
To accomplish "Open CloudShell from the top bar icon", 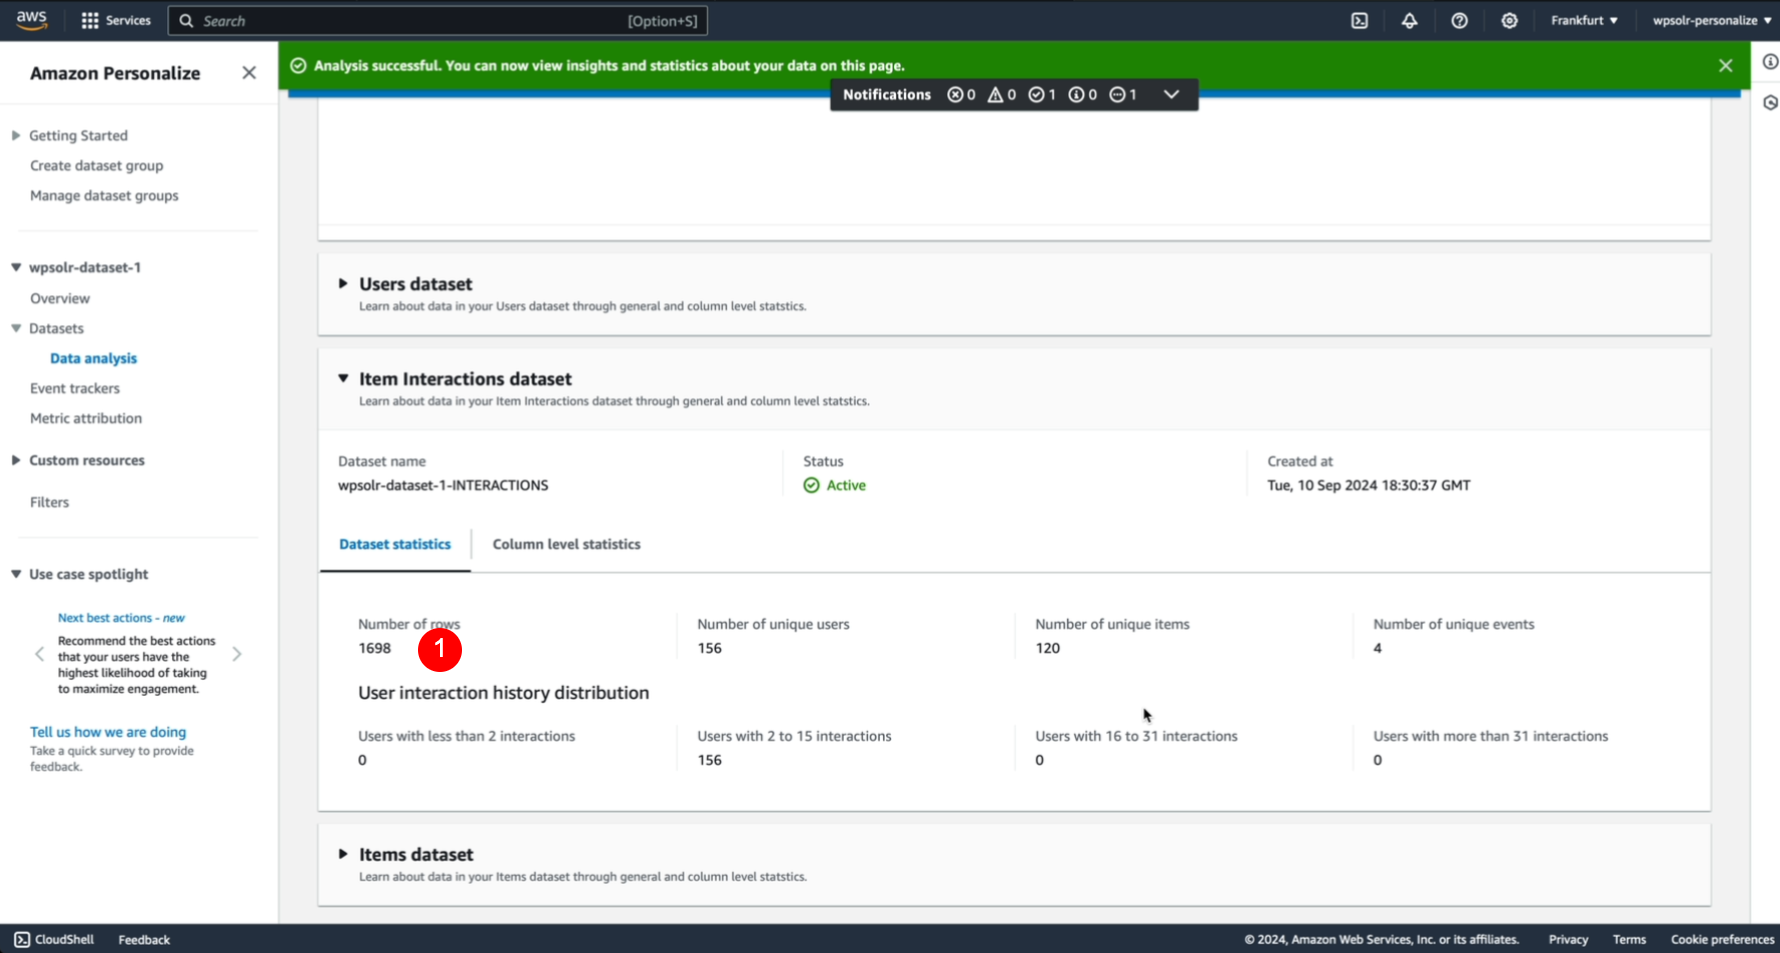I will coord(1359,20).
